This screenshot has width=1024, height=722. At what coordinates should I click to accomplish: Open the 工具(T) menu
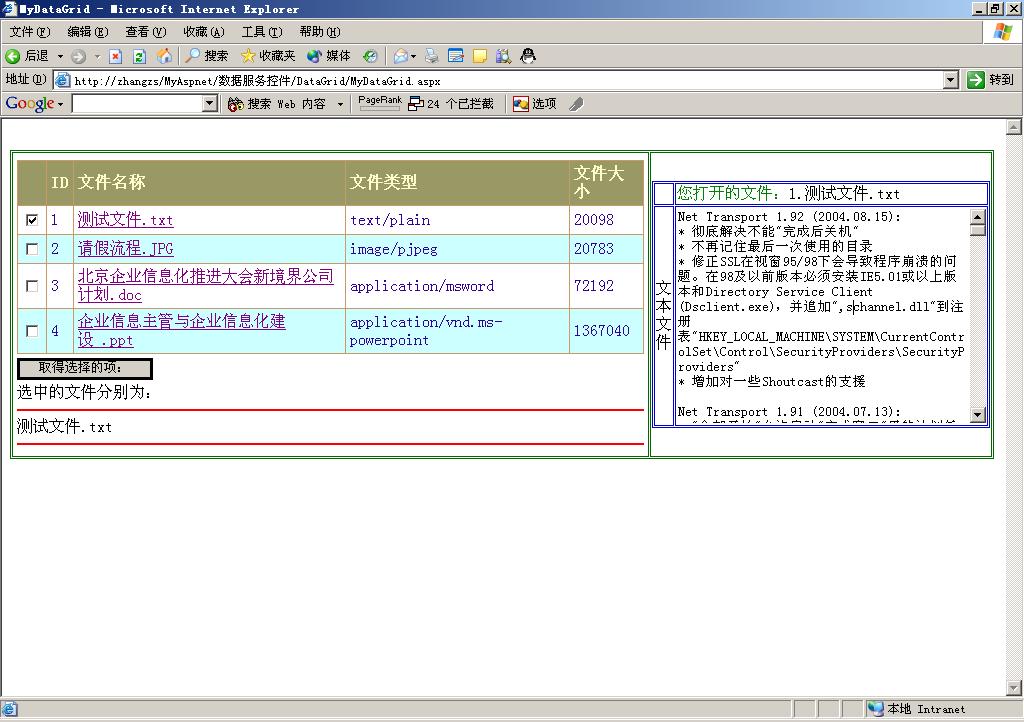pyautogui.click(x=261, y=32)
